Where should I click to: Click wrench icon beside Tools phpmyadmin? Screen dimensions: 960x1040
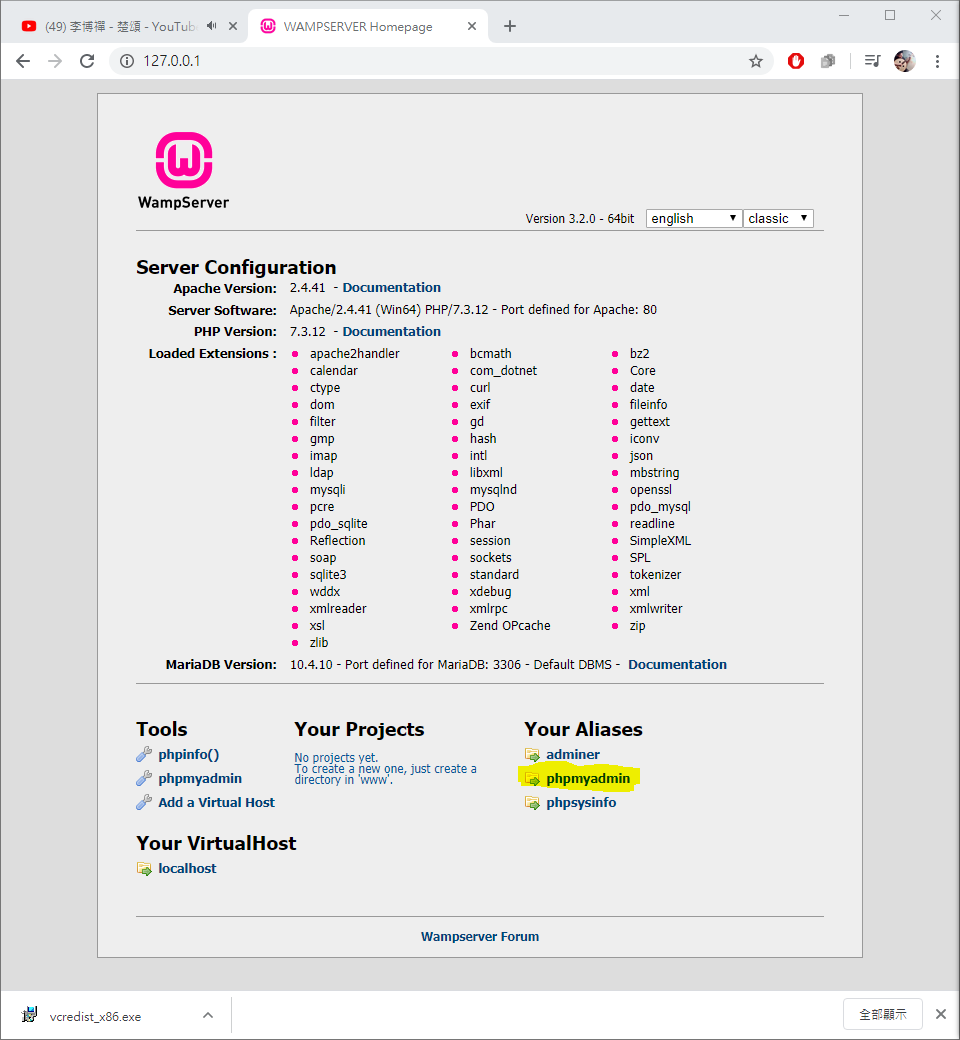pos(144,778)
